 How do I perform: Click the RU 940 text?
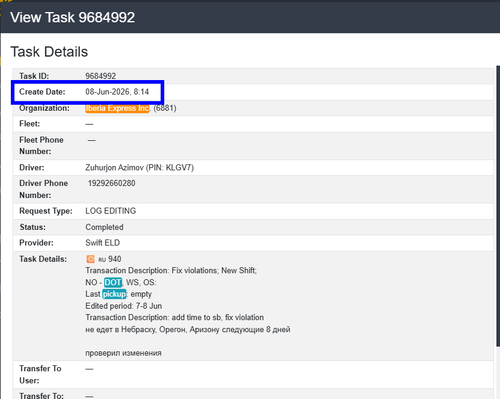coord(110,259)
